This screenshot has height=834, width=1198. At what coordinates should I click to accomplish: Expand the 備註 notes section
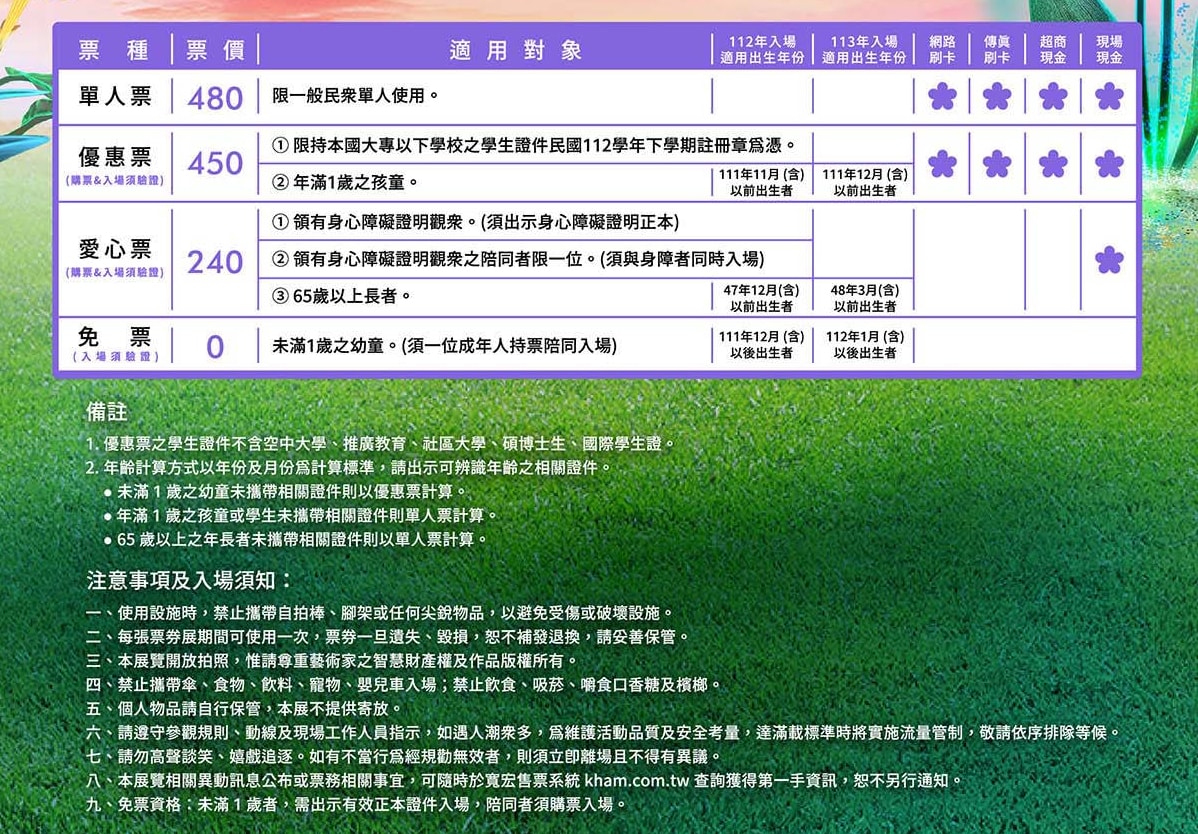[x=103, y=415]
